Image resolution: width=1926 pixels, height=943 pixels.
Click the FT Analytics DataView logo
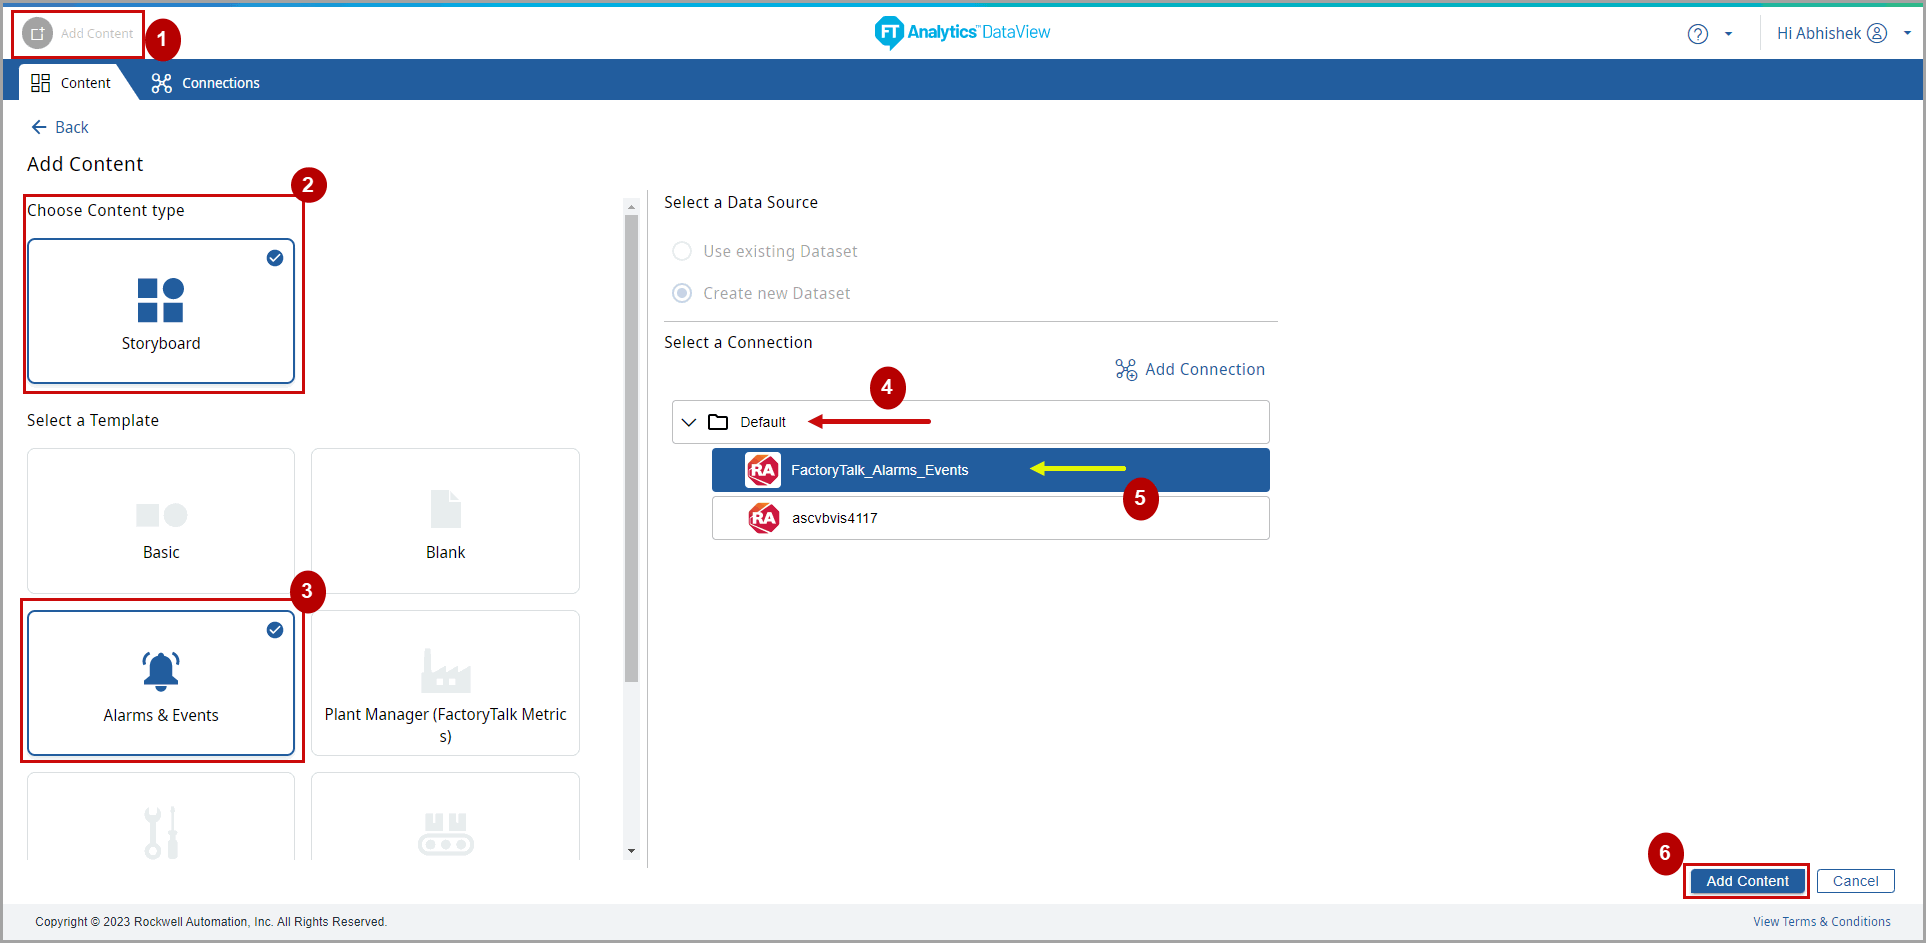[962, 32]
